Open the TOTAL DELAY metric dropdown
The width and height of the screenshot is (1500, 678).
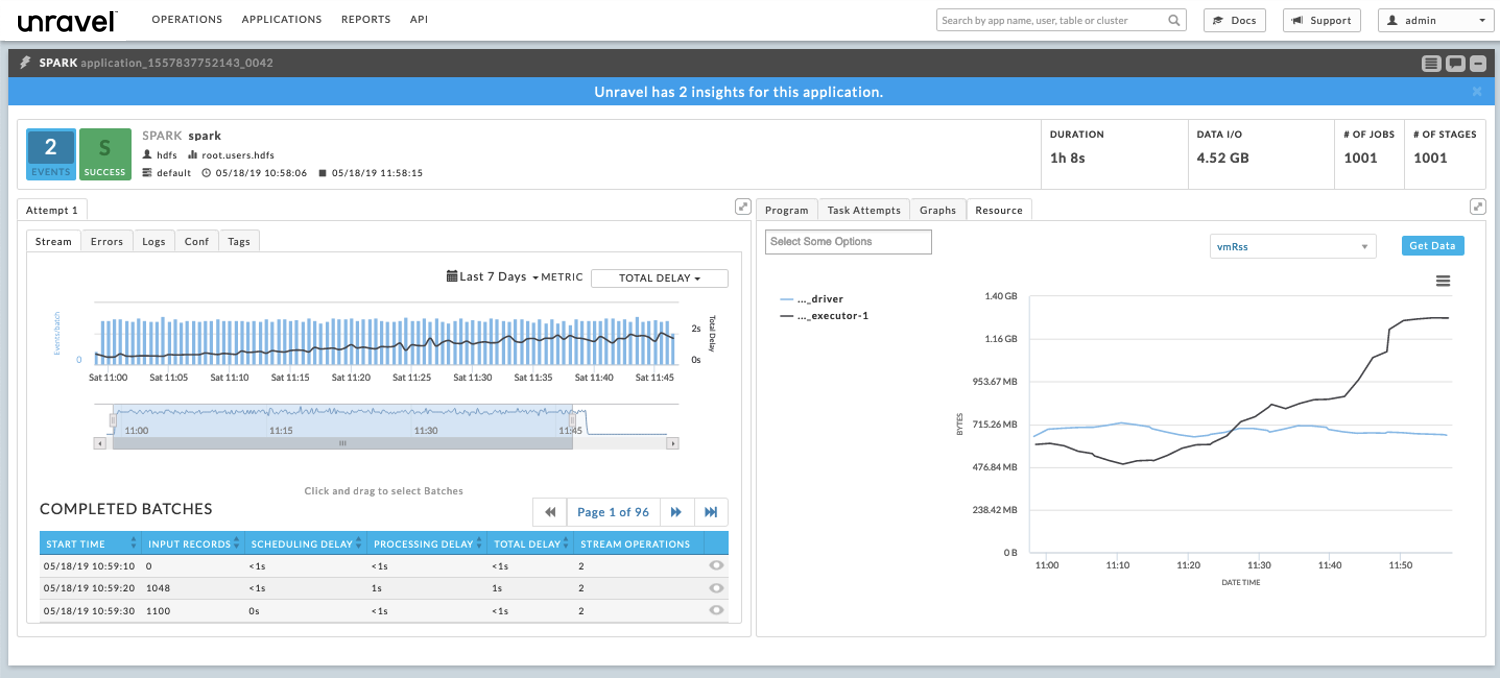659,278
